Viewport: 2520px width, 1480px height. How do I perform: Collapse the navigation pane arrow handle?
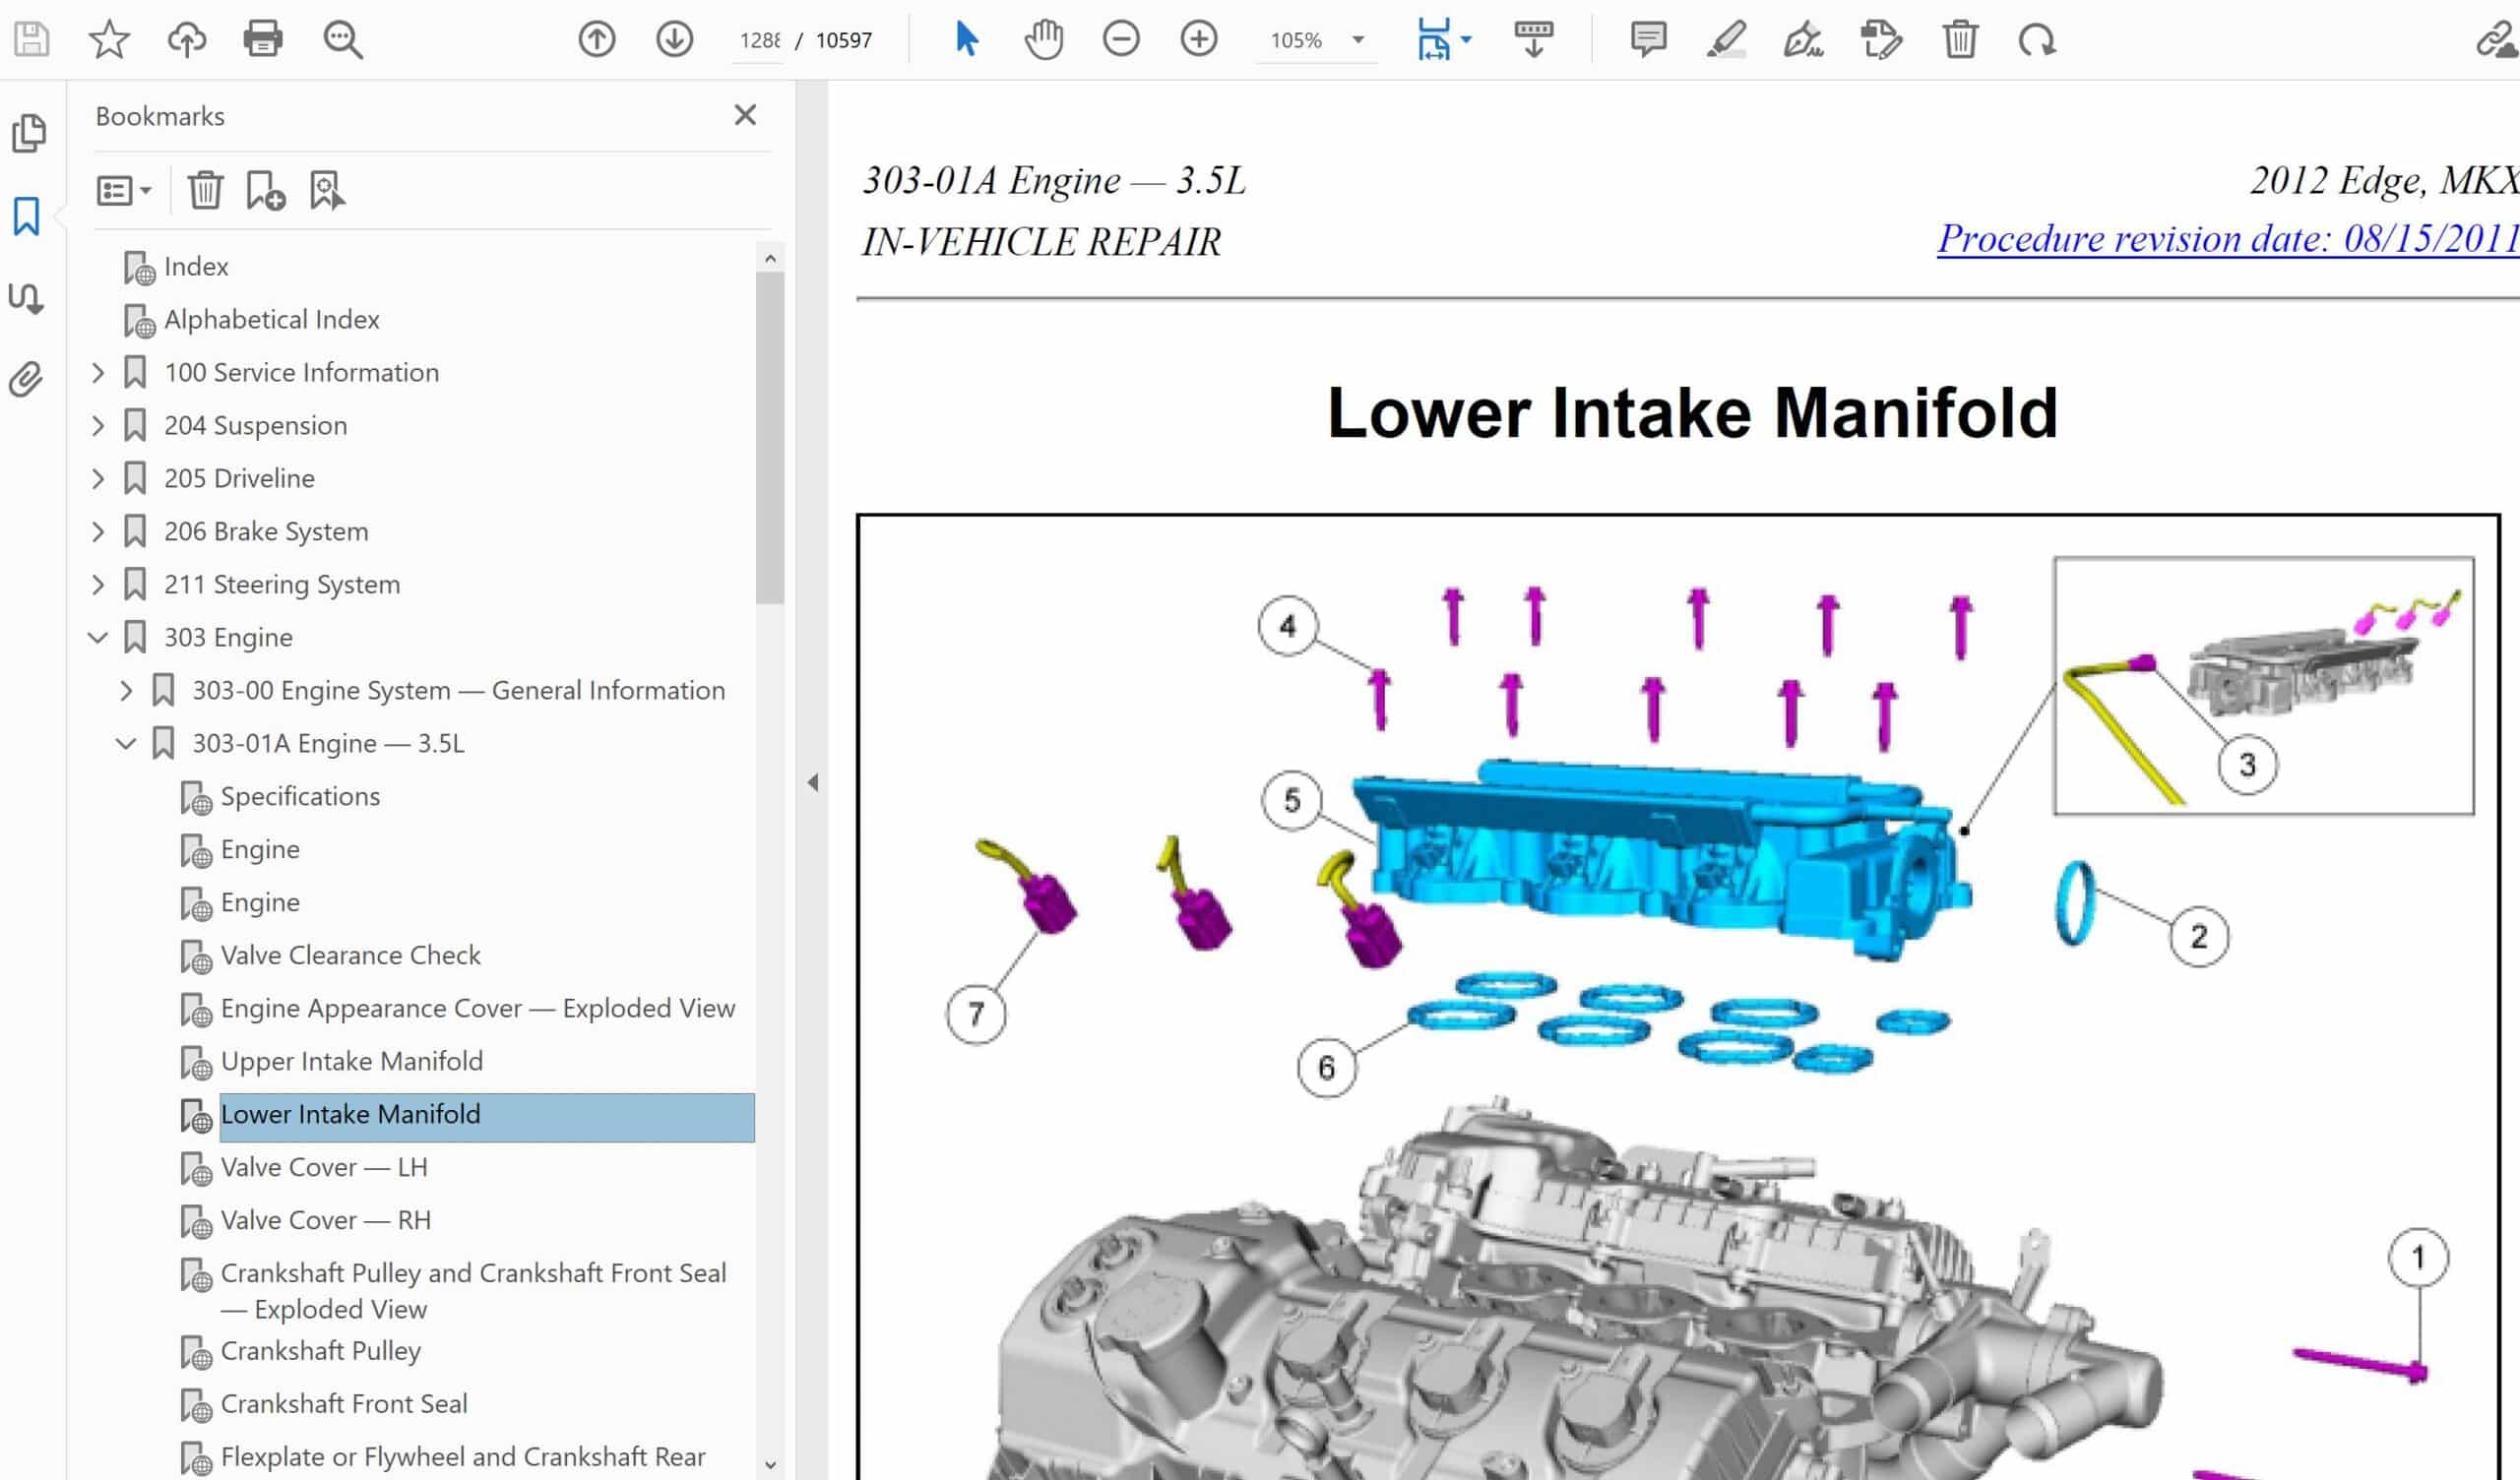click(813, 782)
